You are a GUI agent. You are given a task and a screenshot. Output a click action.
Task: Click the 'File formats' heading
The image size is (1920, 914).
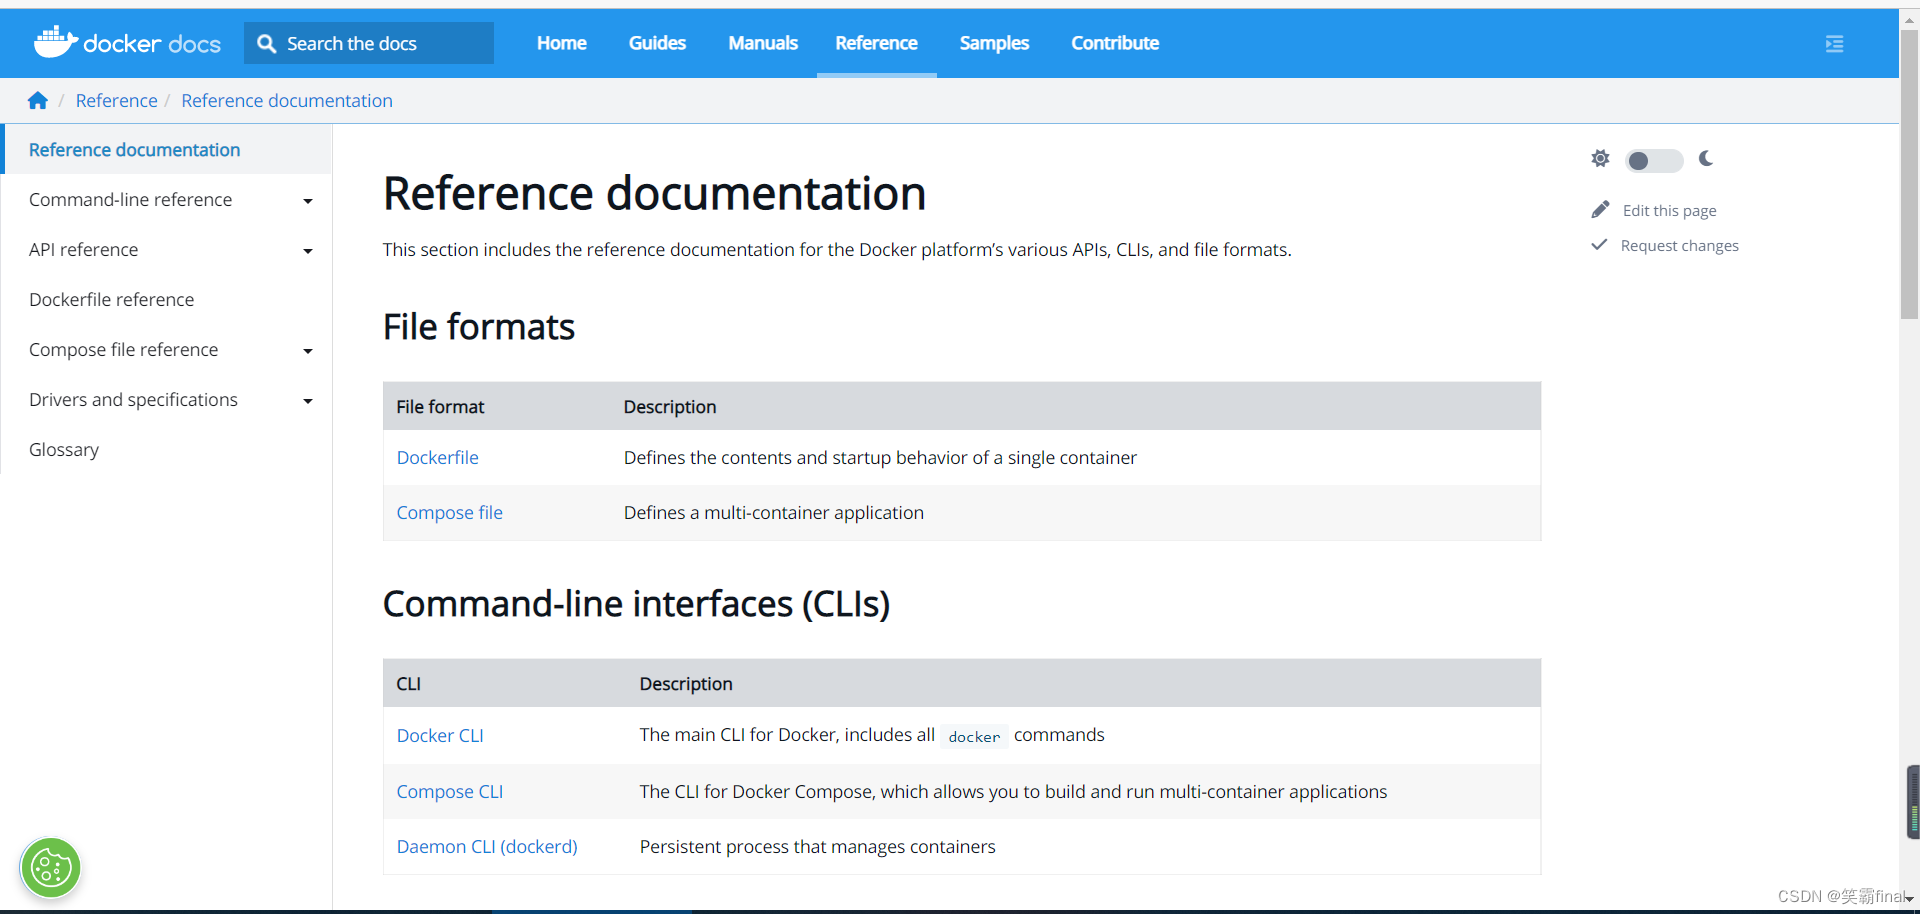(478, 327)
